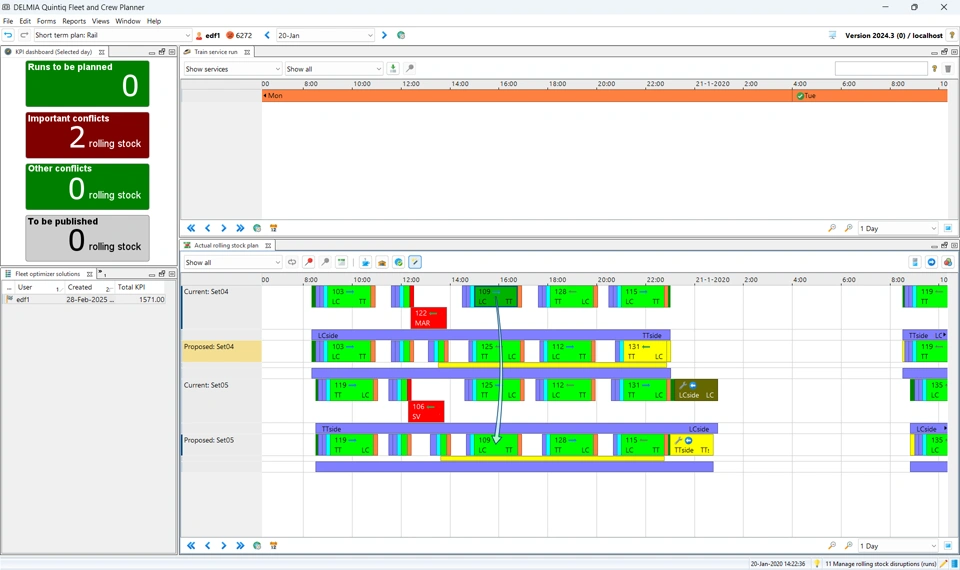Go to previous day beside 20-Jan
Screen dimensions: 960x570
point(267,36)
